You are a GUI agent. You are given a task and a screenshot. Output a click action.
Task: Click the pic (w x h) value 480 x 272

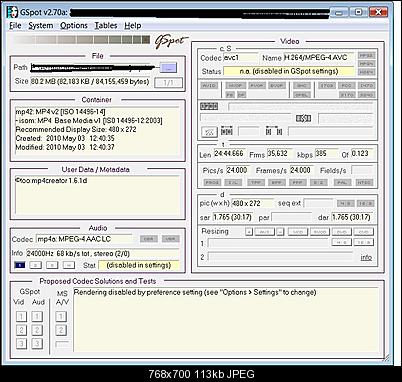point(252,203)
